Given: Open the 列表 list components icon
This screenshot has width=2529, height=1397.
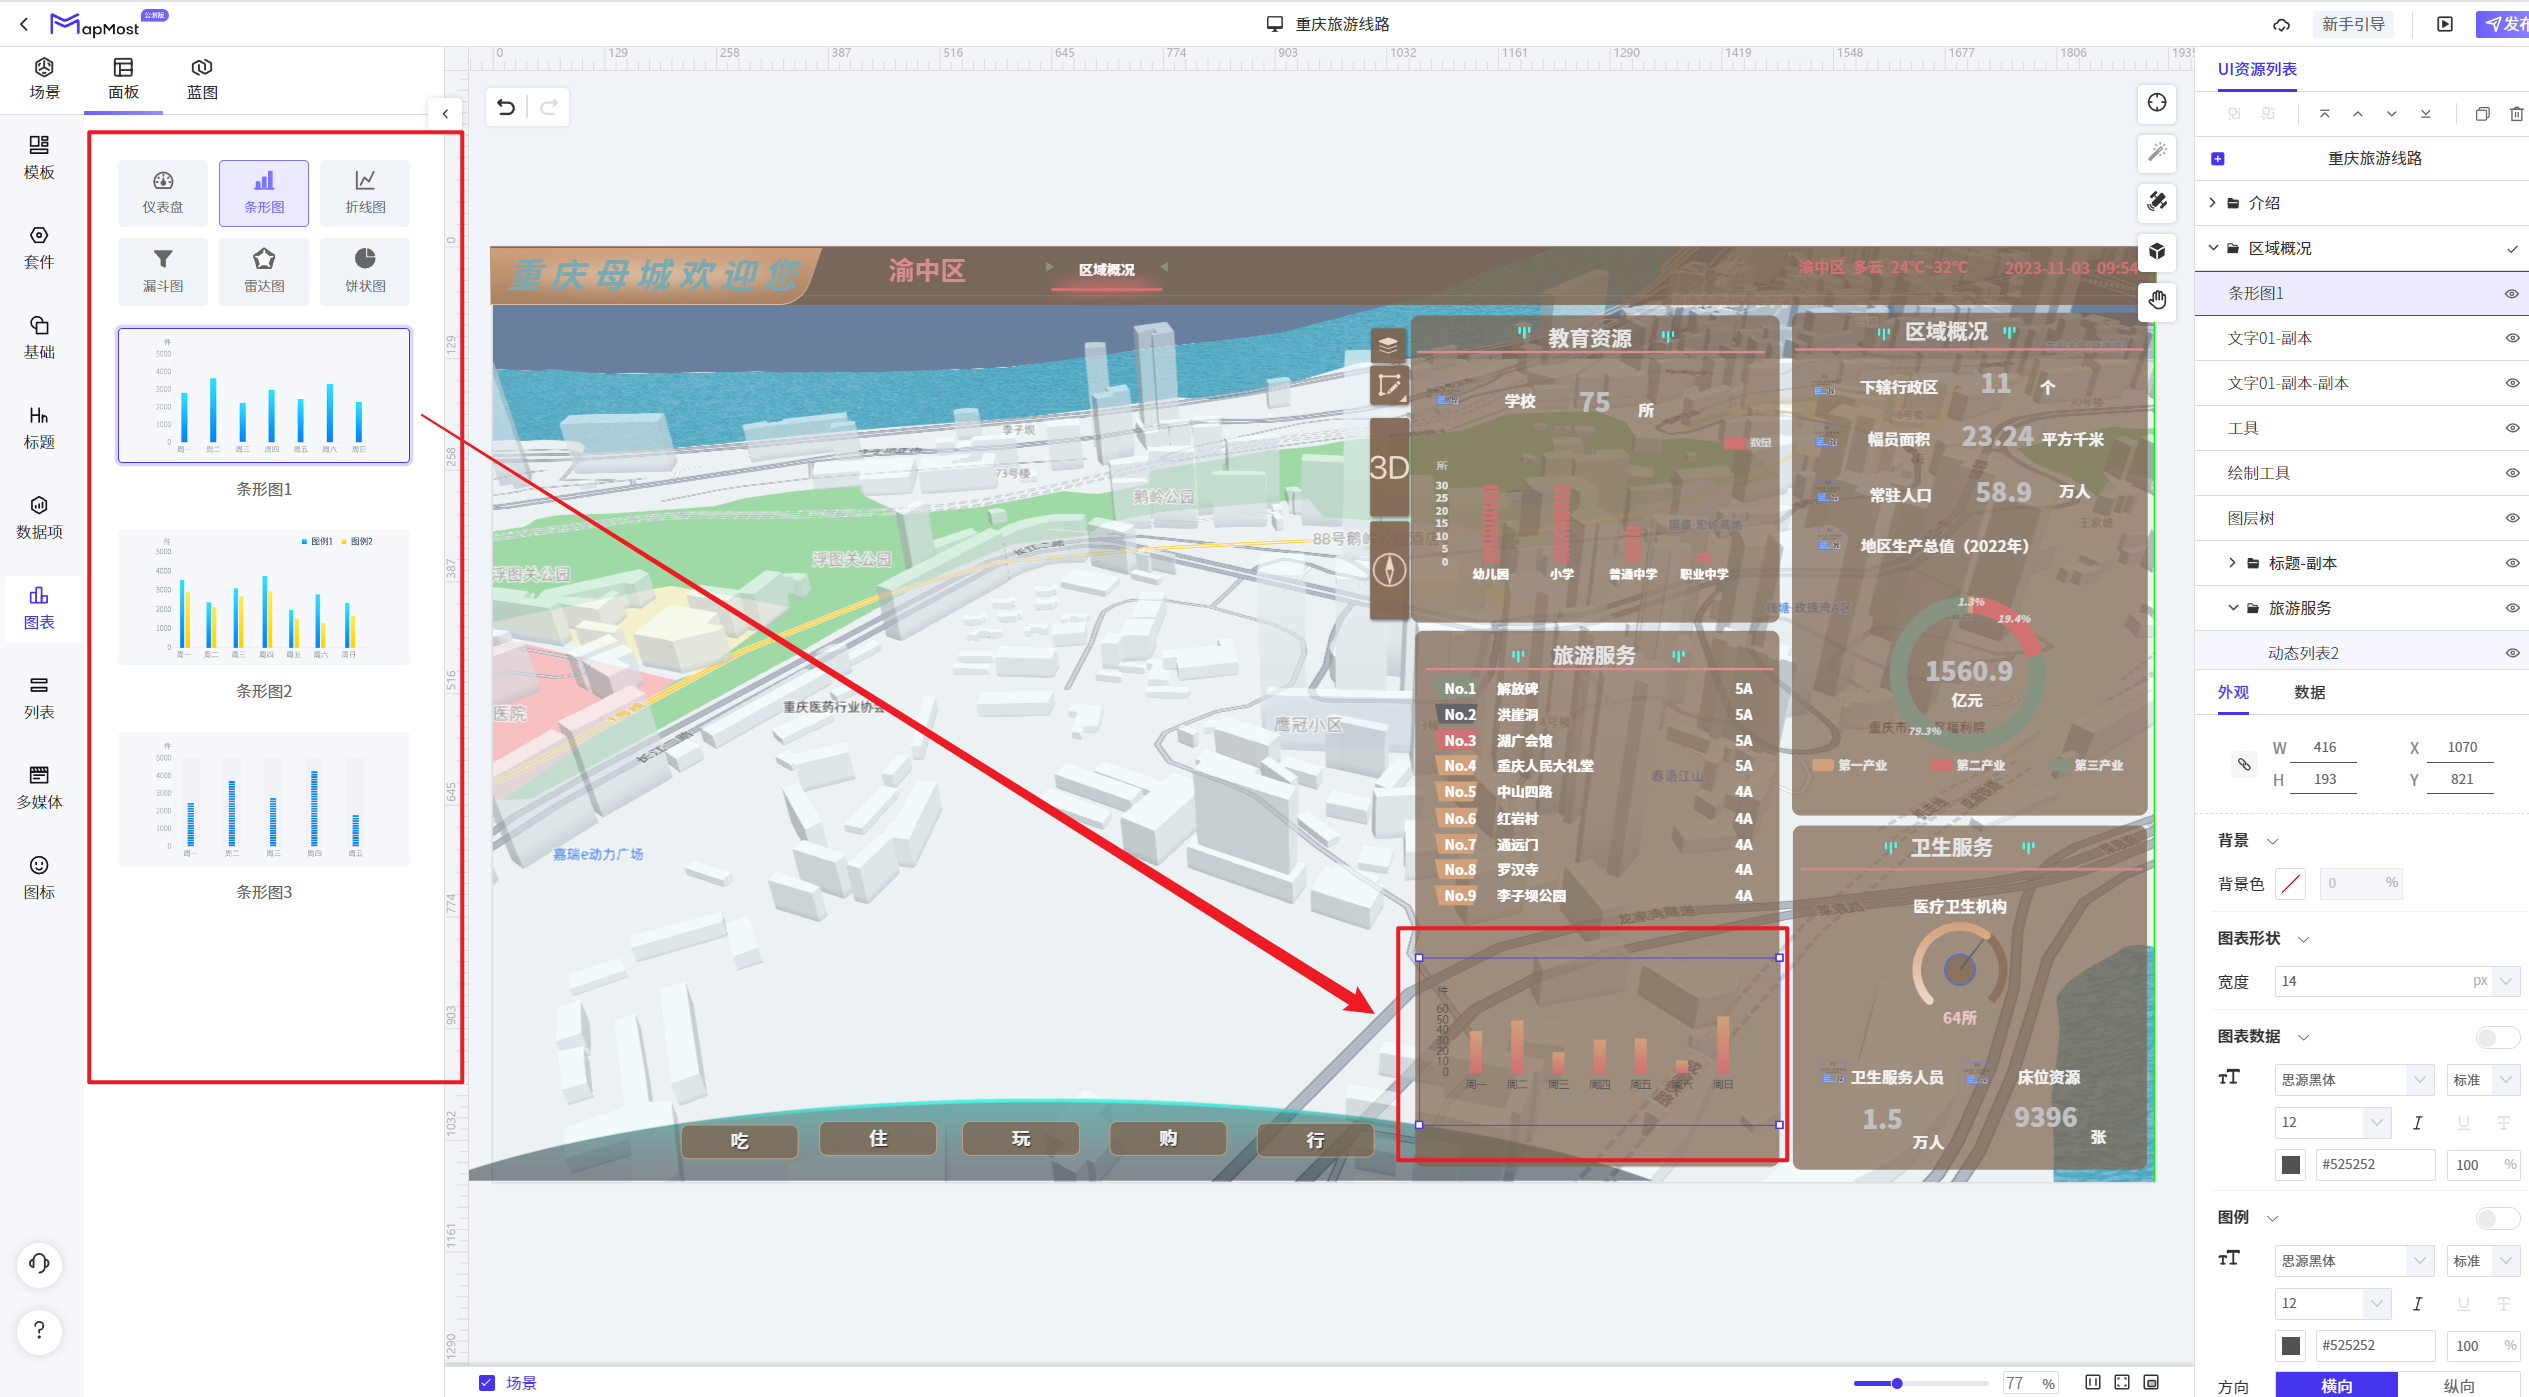Looking at the screenshot, I should coord(39,697).
